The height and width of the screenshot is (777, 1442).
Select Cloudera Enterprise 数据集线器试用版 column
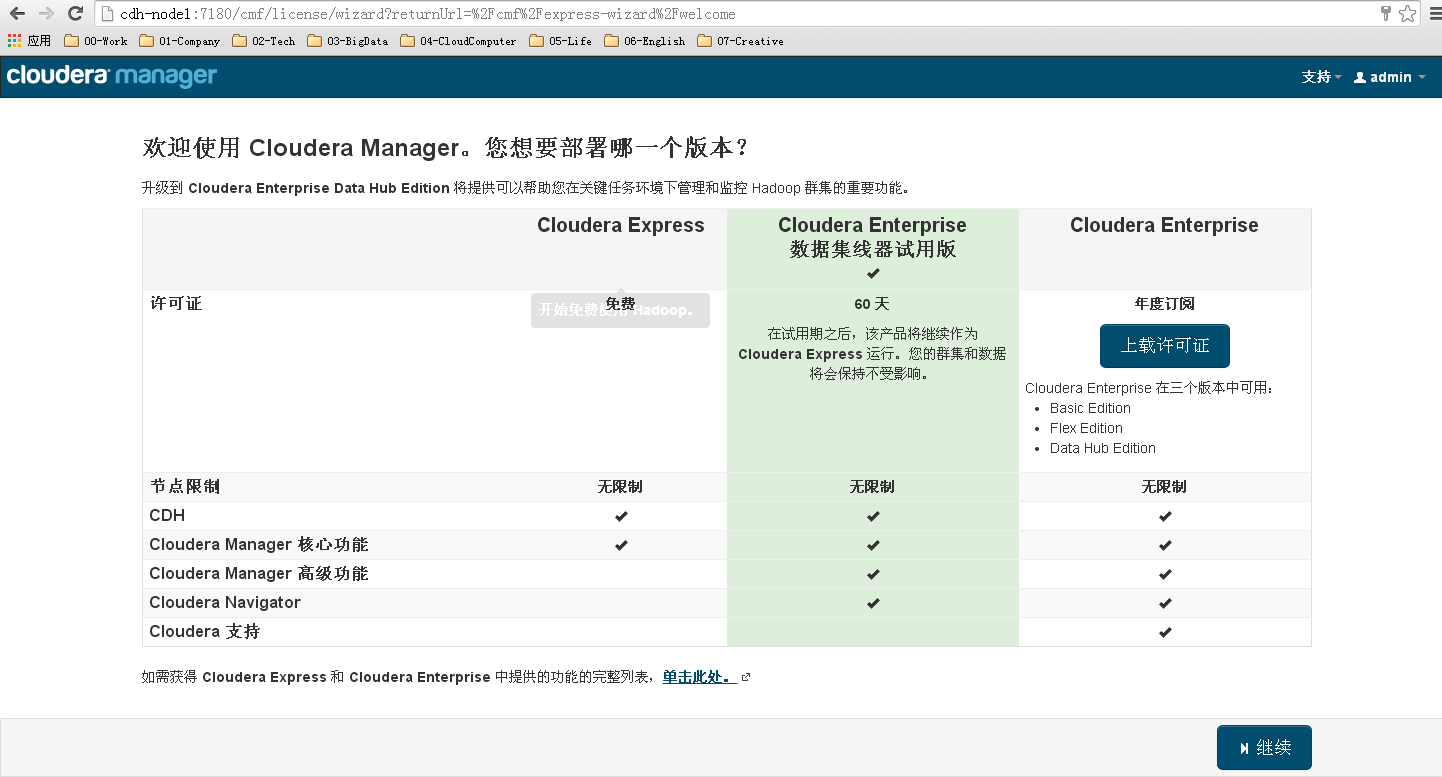coord(873,237)
